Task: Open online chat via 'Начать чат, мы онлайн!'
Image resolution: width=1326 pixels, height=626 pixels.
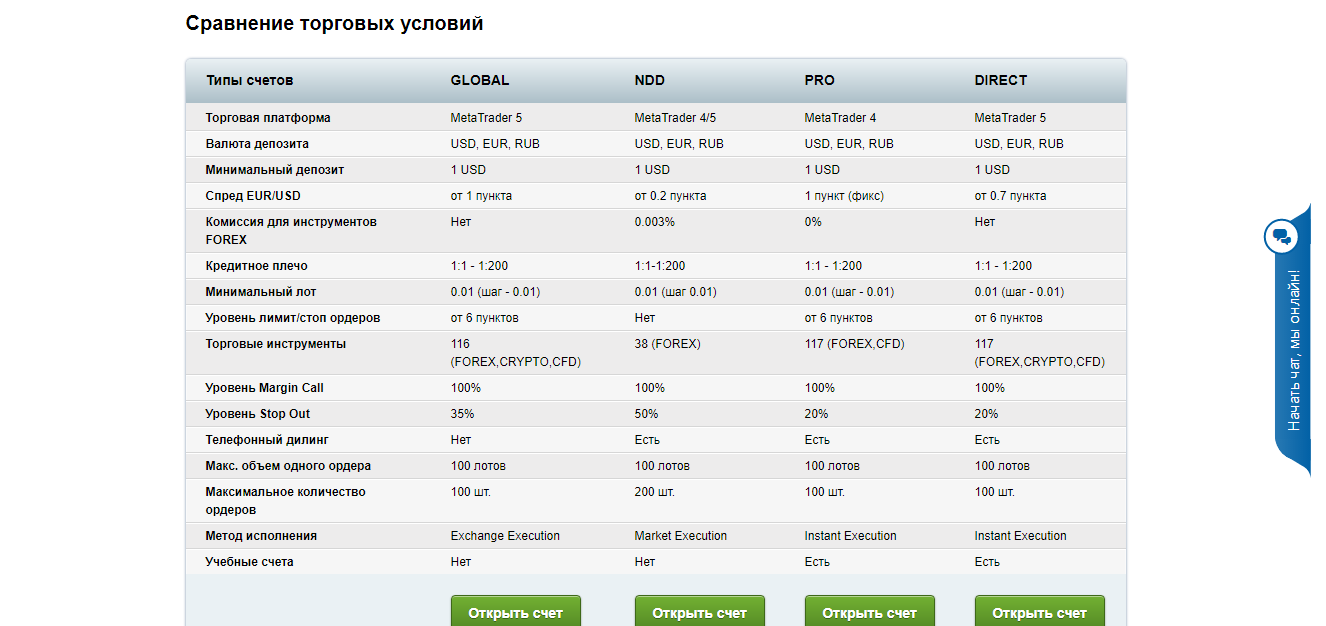Action: pos(1294,350)
